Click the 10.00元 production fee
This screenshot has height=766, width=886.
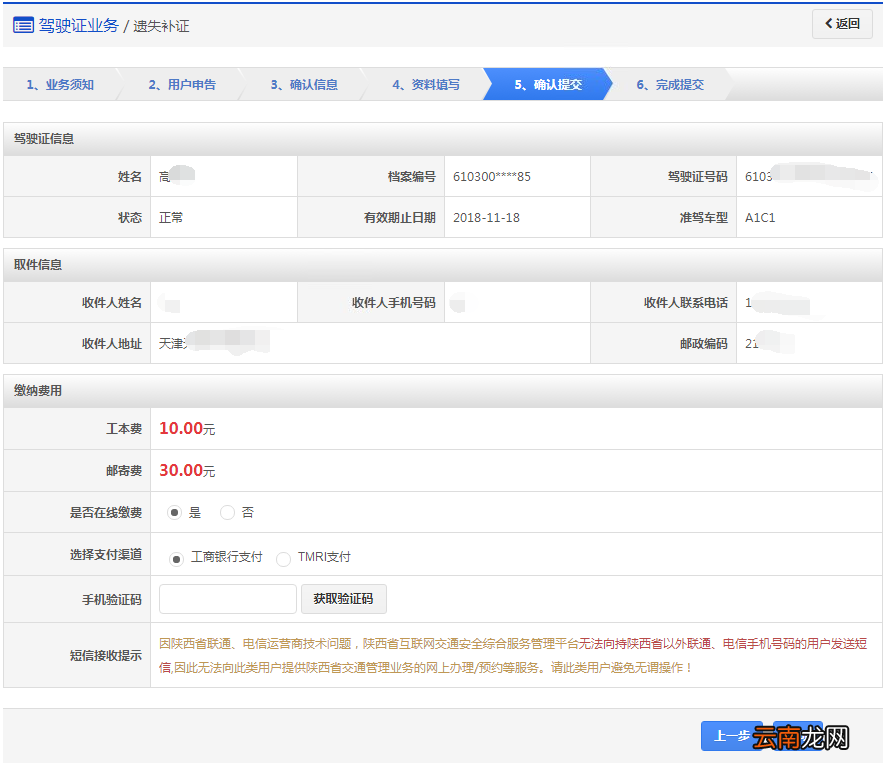(x=187, y=429)
